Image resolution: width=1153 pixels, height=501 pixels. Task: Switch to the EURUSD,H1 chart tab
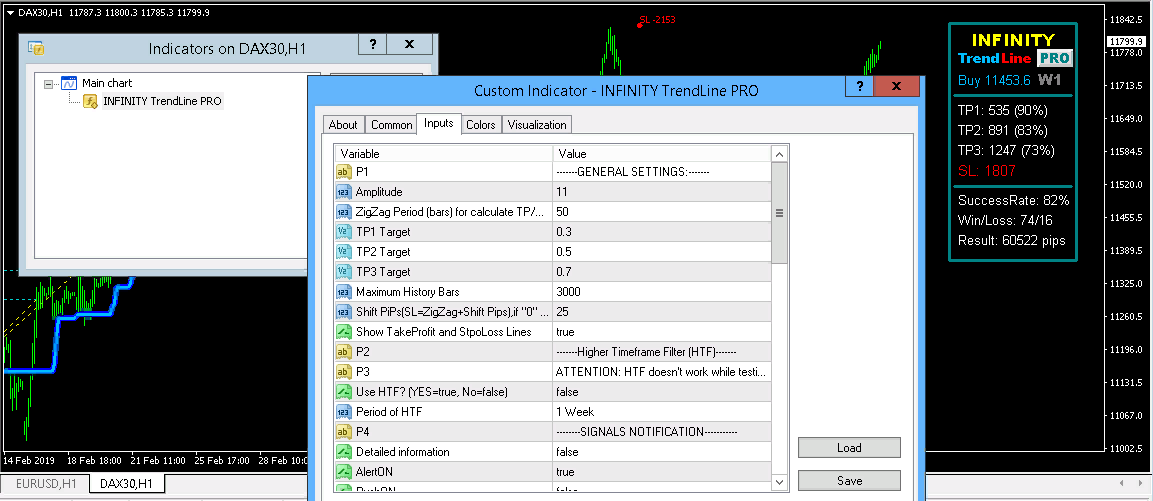tap(46, 484)
